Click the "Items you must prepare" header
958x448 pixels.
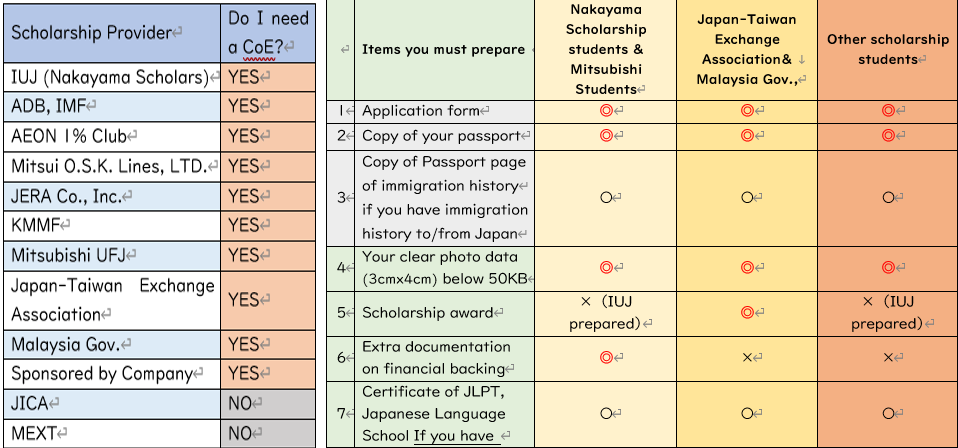[x=444, y=49]
